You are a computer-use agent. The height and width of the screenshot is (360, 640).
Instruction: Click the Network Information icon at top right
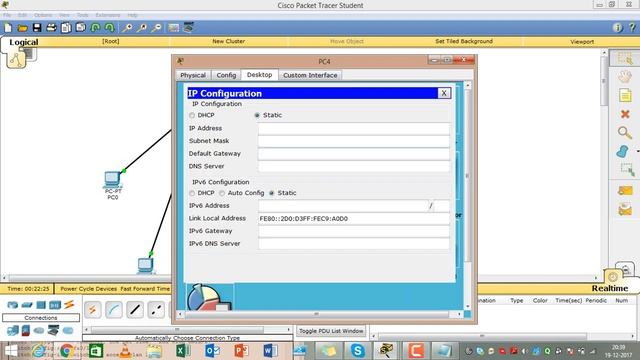(x=617, y=28)
